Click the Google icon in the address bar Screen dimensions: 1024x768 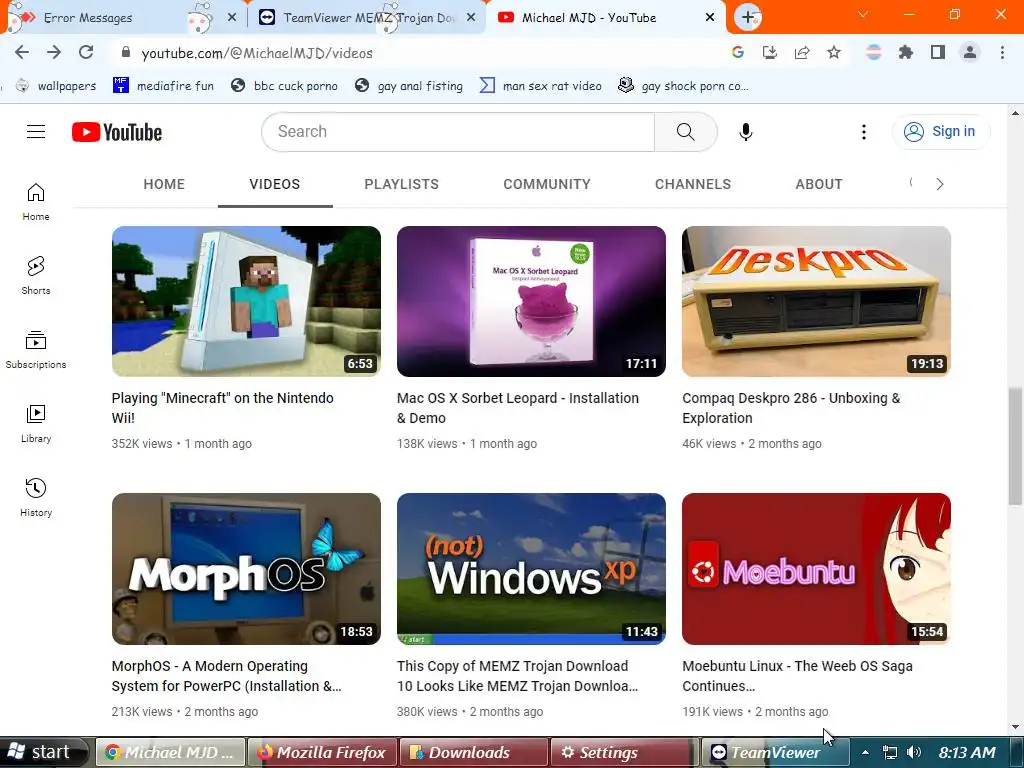click(738, 52)
